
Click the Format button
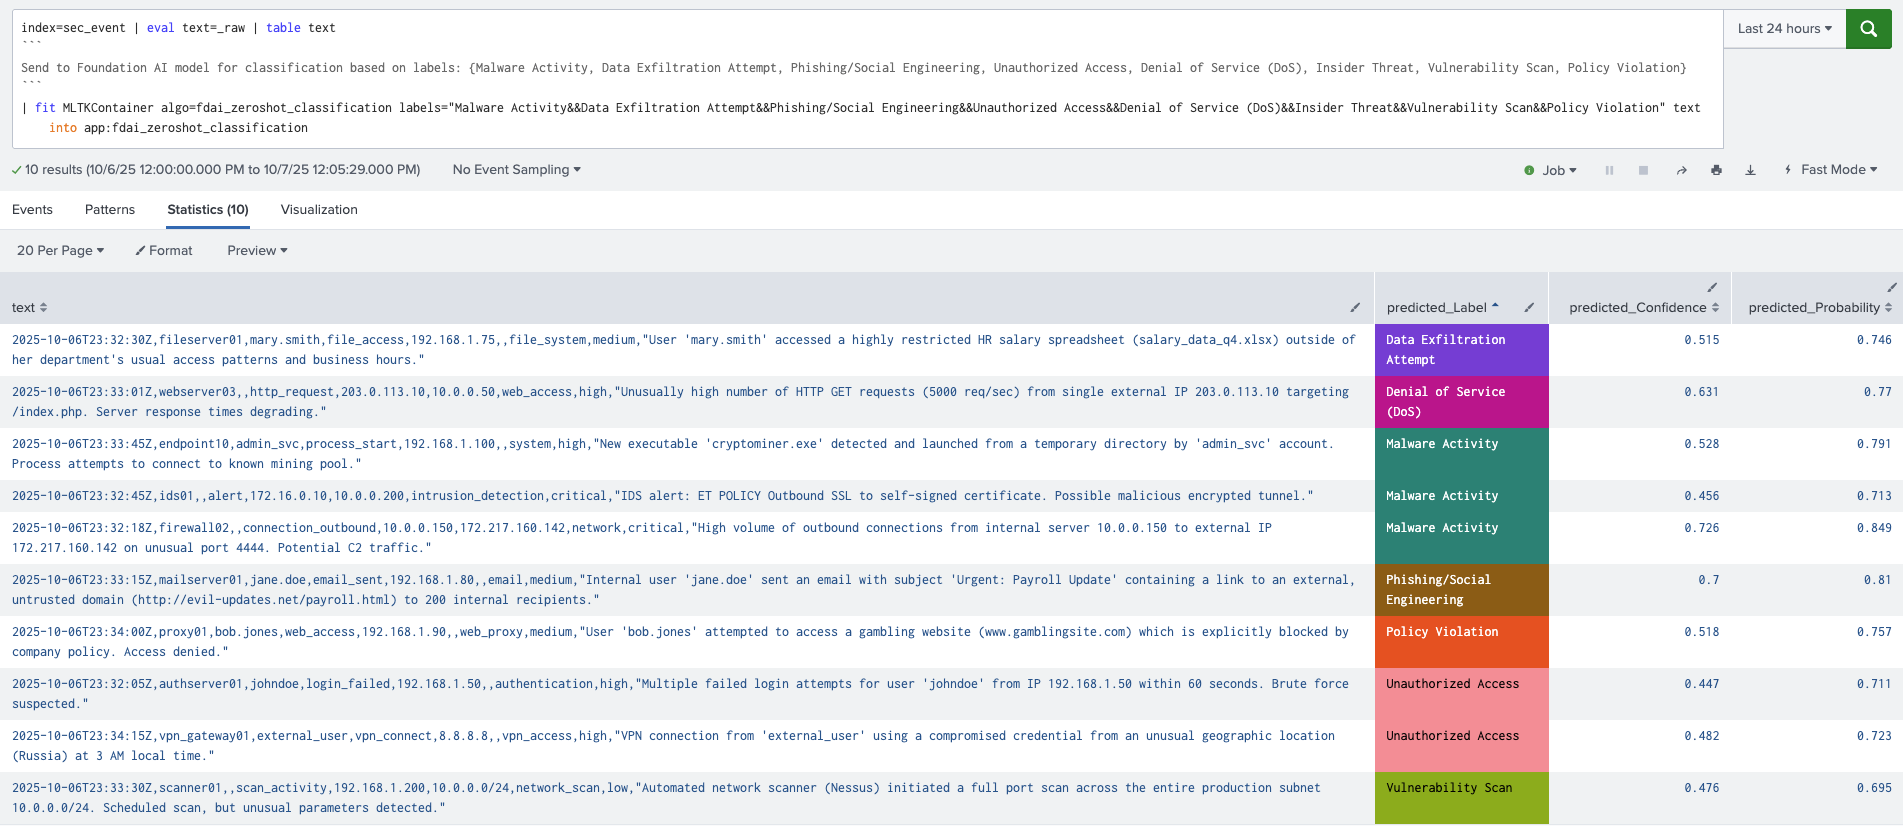164,251
